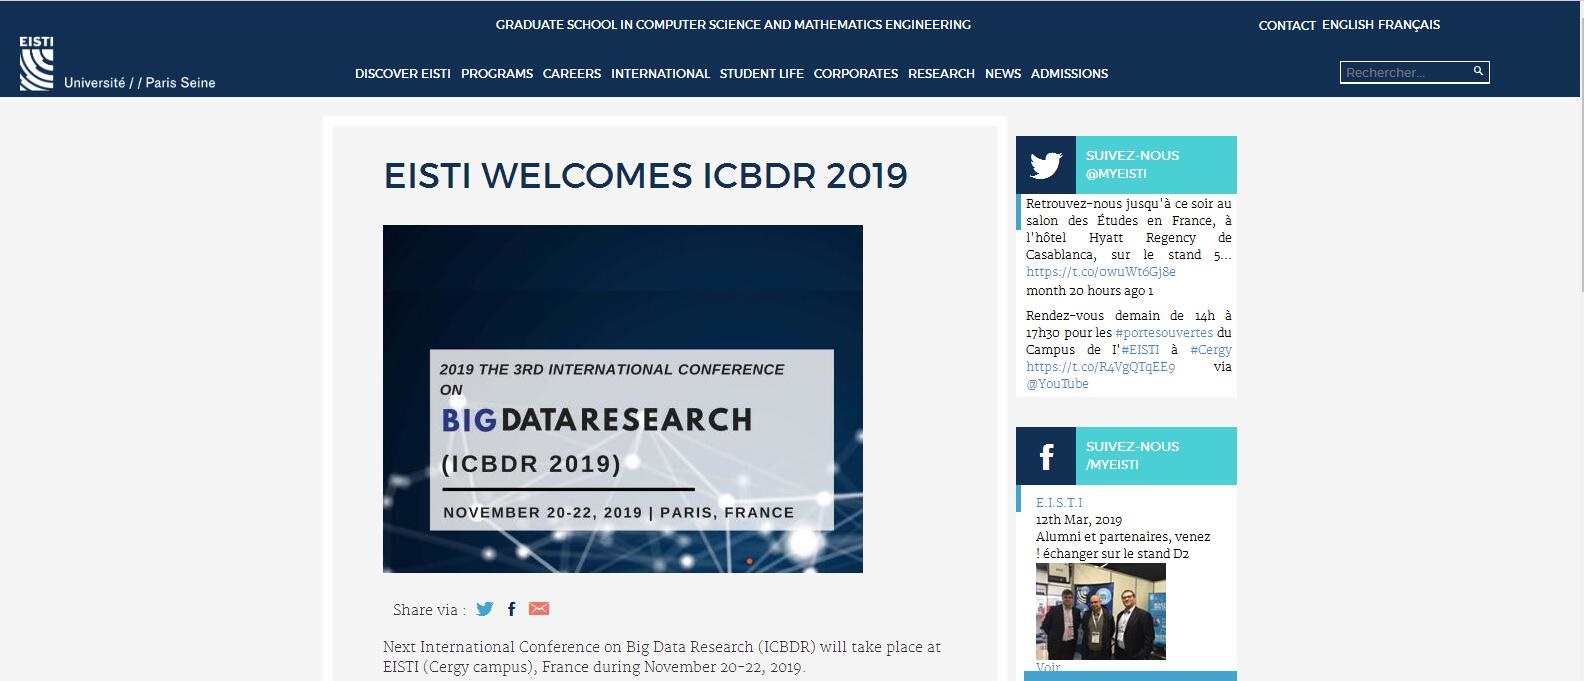
Task: Open the #EISTI hashtag link
Action: pyautogui.click(x=1140, y=350)
